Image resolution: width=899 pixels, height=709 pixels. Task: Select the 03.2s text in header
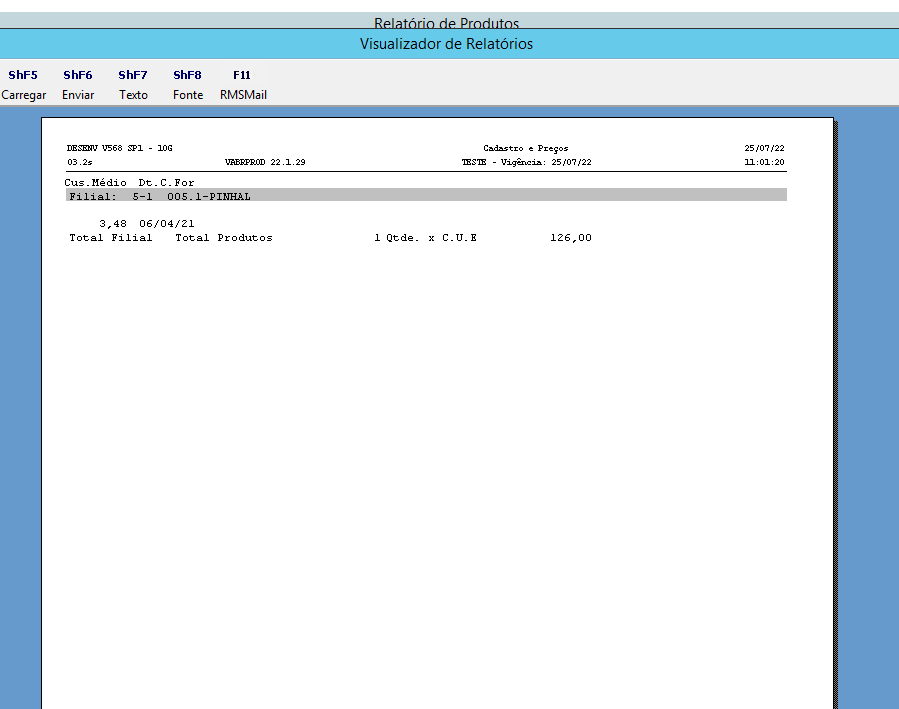tap(80, 162)
